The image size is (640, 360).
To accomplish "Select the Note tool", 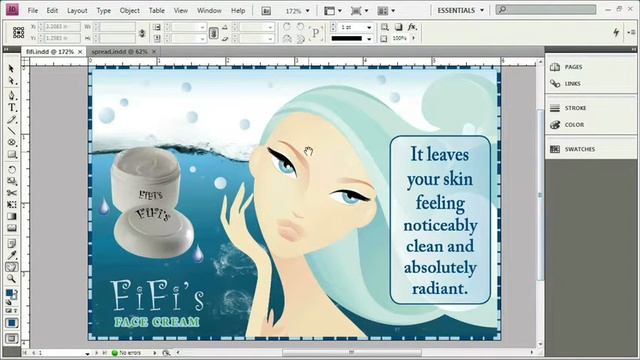I will [11, 243].
